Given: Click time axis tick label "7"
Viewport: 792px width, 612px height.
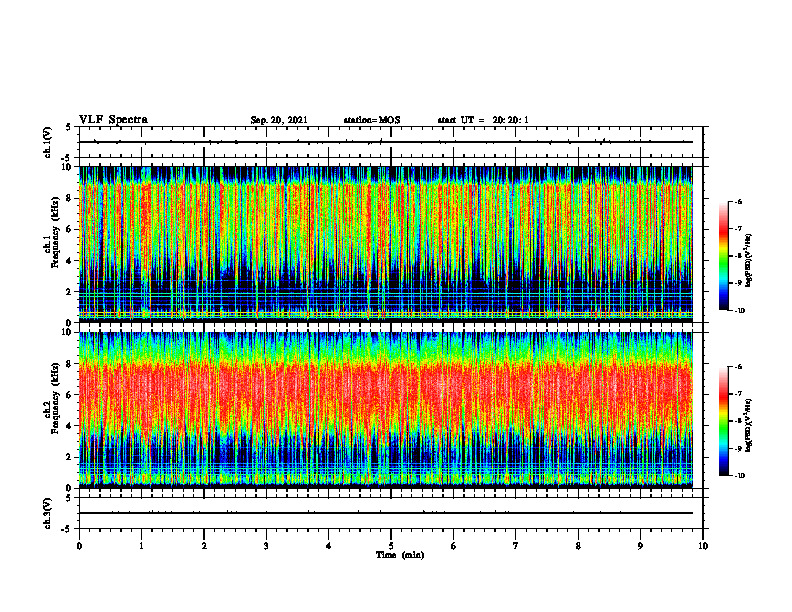Looking at the screenshot, I should (x=516, y=546).
